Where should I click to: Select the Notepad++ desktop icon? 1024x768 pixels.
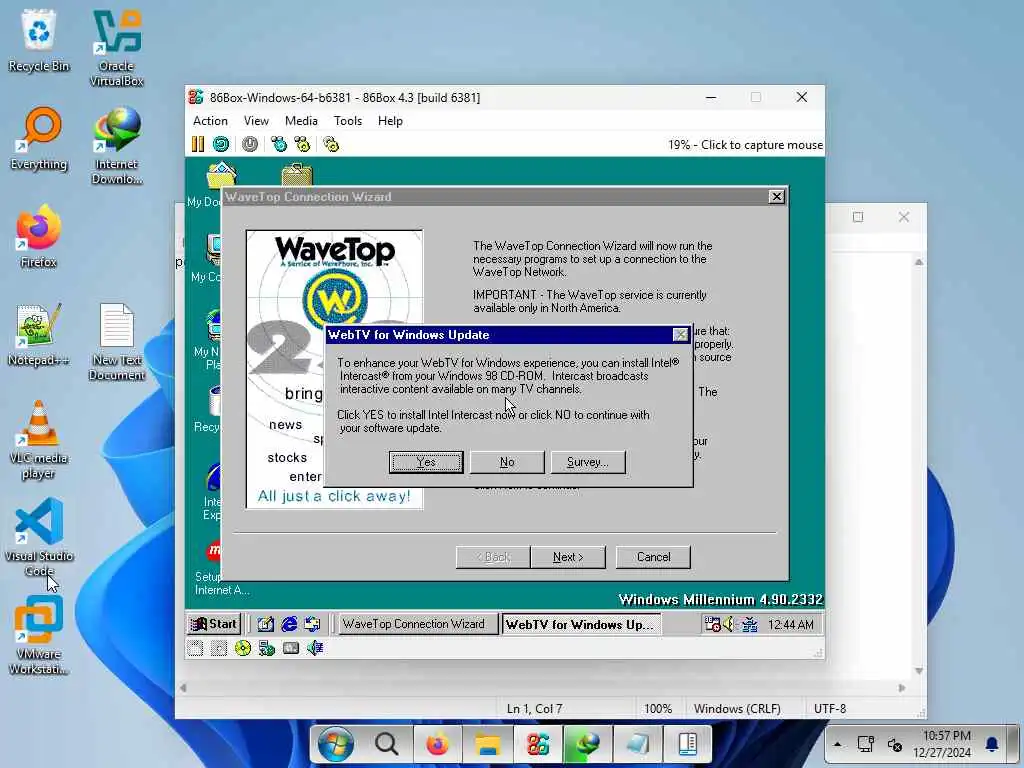[39, 334]
